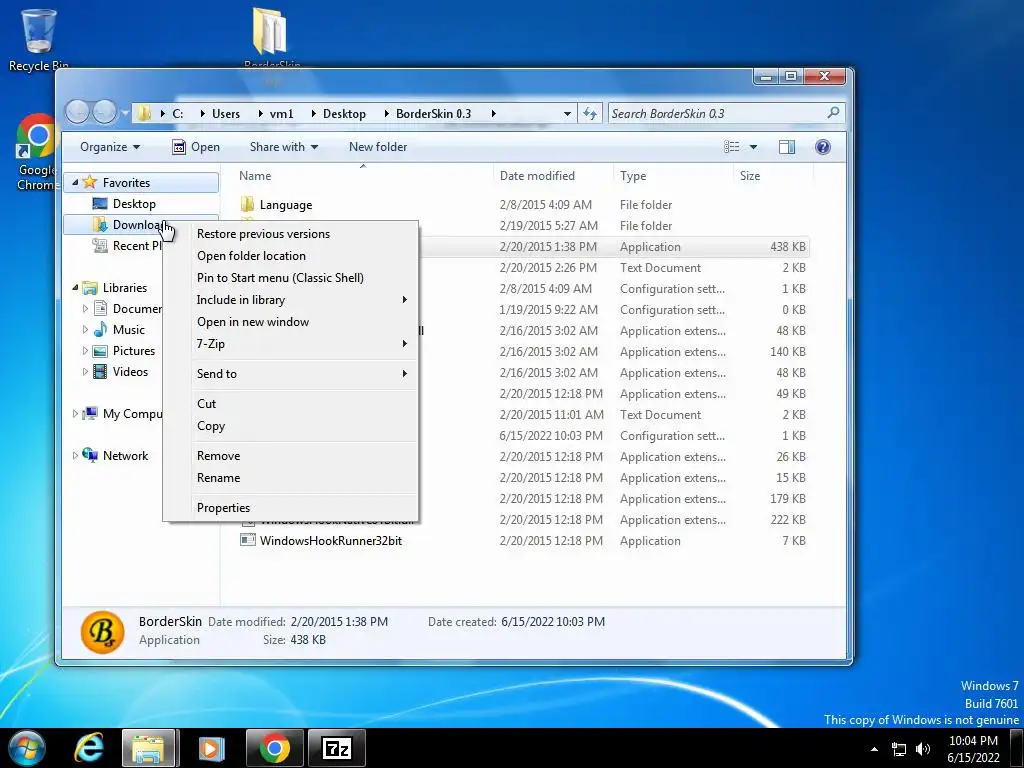Open 7-Zip from the taskbar
Viewport: 1024px width, 768px height.
click(x=337, y=748)
